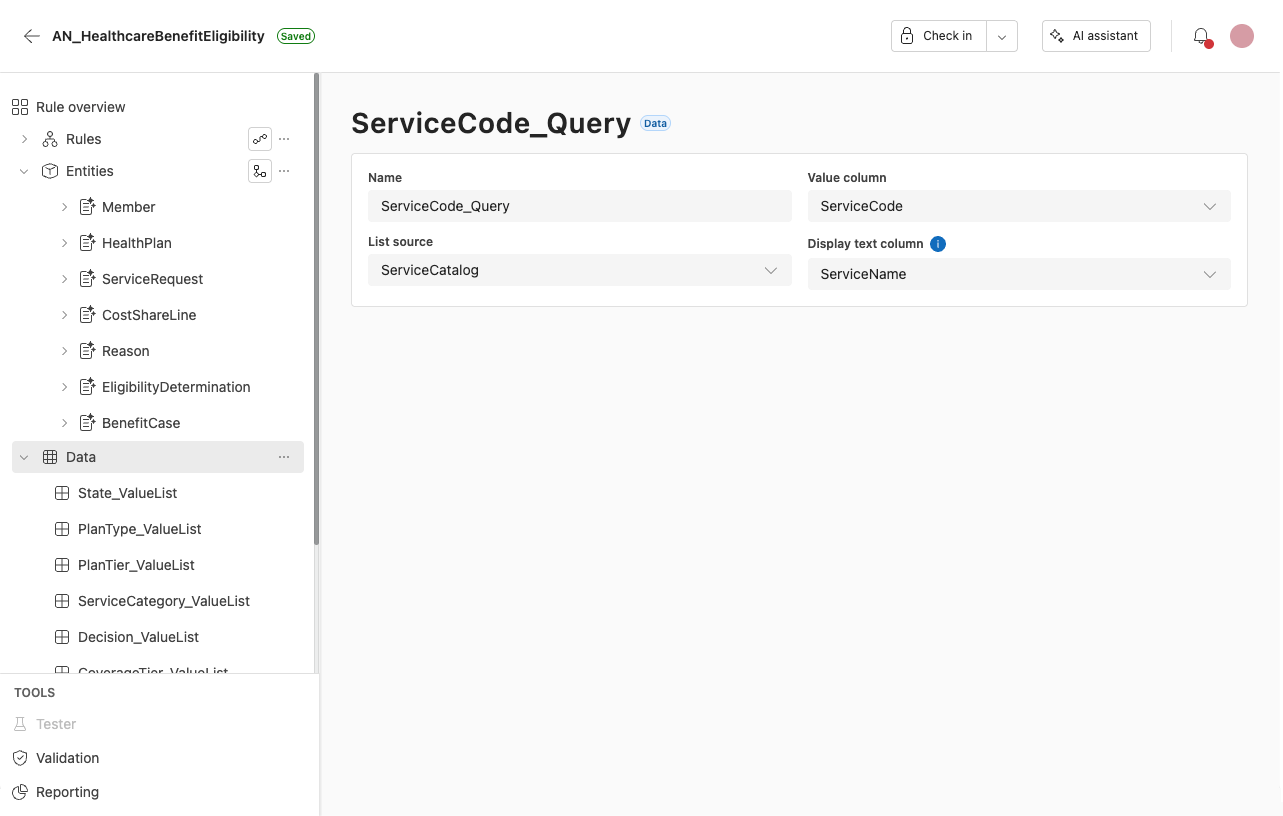Open the Rules more options ellipsis
This screenshot has height=816, width=1283.
tap(284, 139)
